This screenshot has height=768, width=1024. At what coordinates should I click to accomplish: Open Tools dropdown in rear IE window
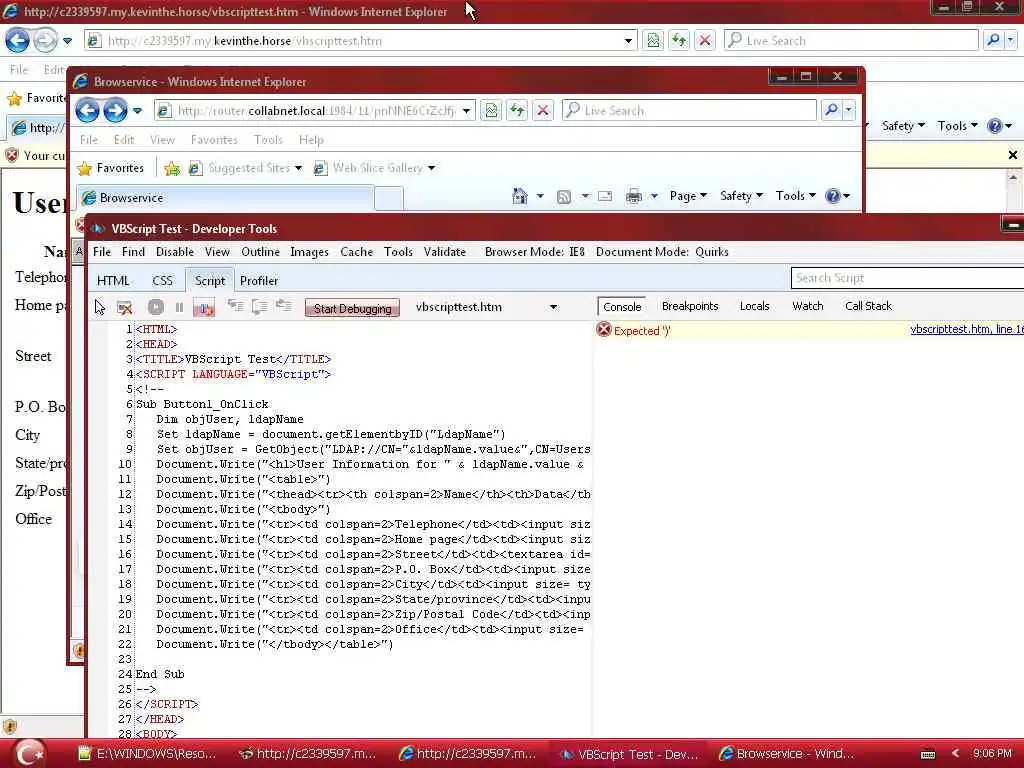click(x=957, y=126)
